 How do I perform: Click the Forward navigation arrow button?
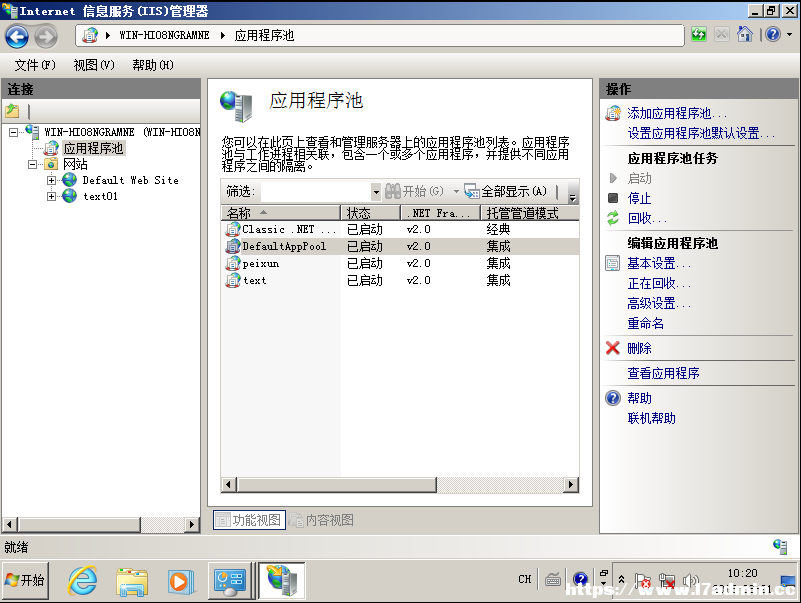click(46, 36)
